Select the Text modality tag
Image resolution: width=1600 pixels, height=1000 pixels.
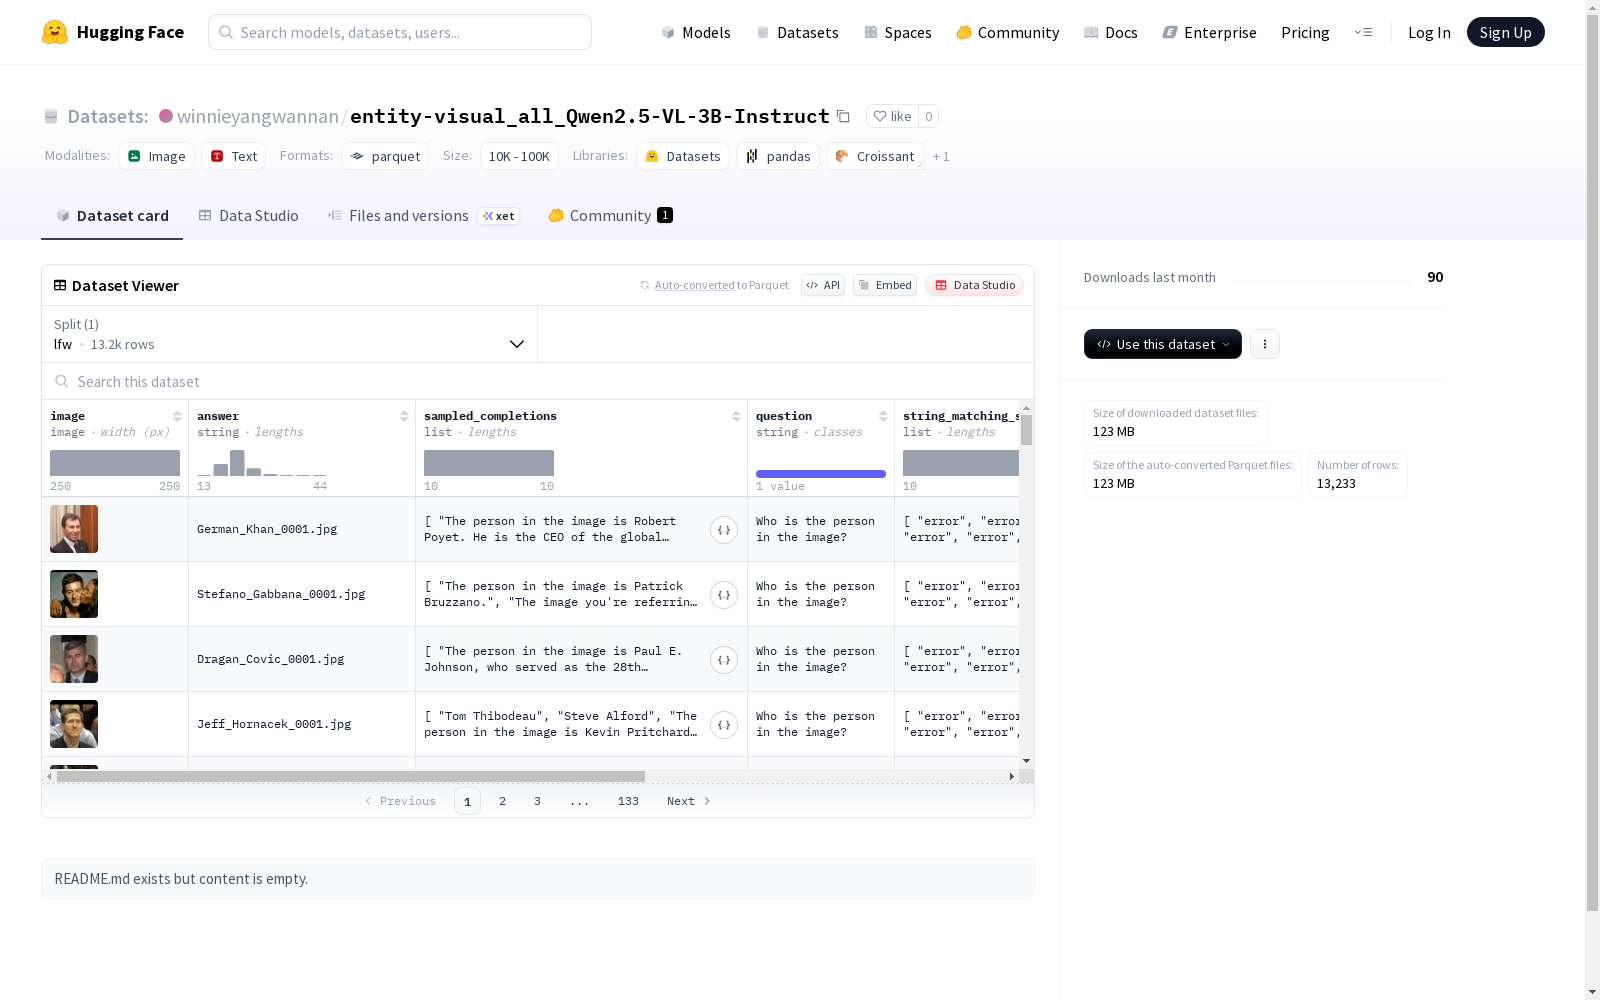click(x=234, y=156)
